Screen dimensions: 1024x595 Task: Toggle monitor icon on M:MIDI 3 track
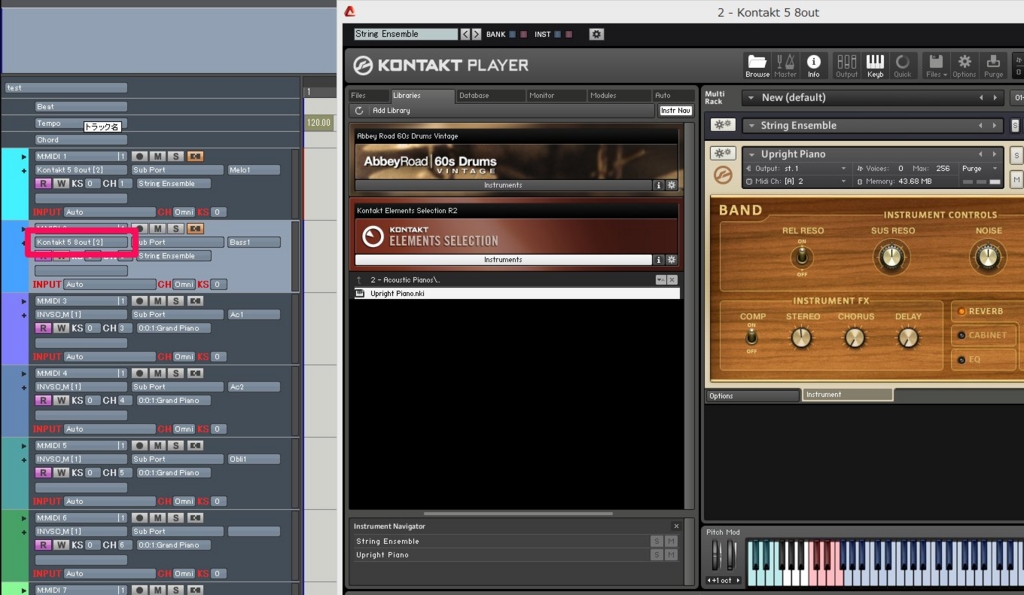pos(195,301)
